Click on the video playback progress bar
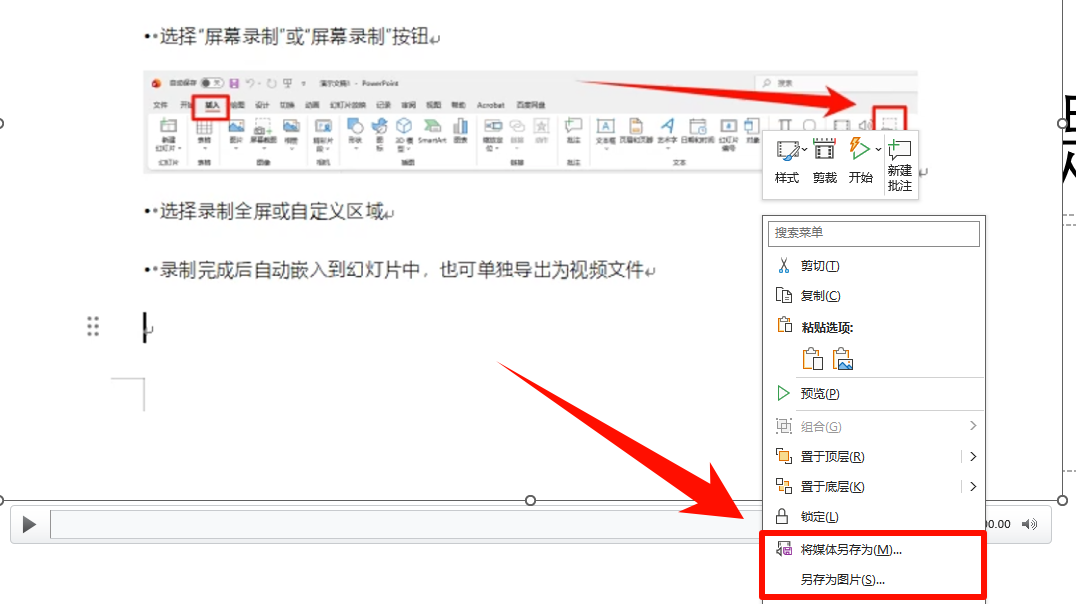 tap(400, 524)
